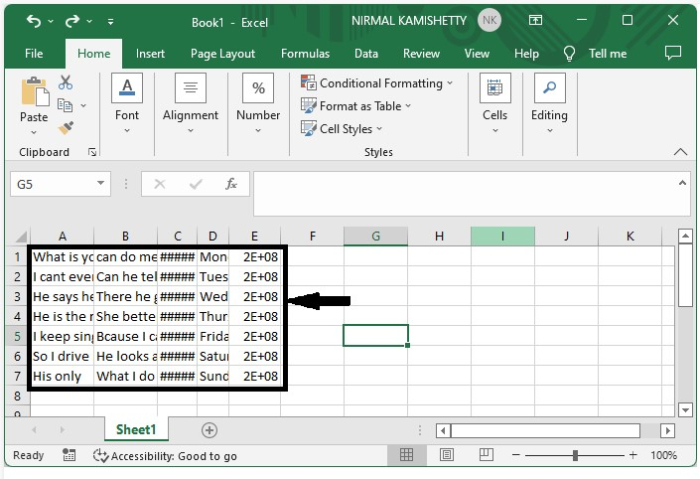Open Cell Styles menu
This screenshot has height=479, width=700.
coord(342,129)
